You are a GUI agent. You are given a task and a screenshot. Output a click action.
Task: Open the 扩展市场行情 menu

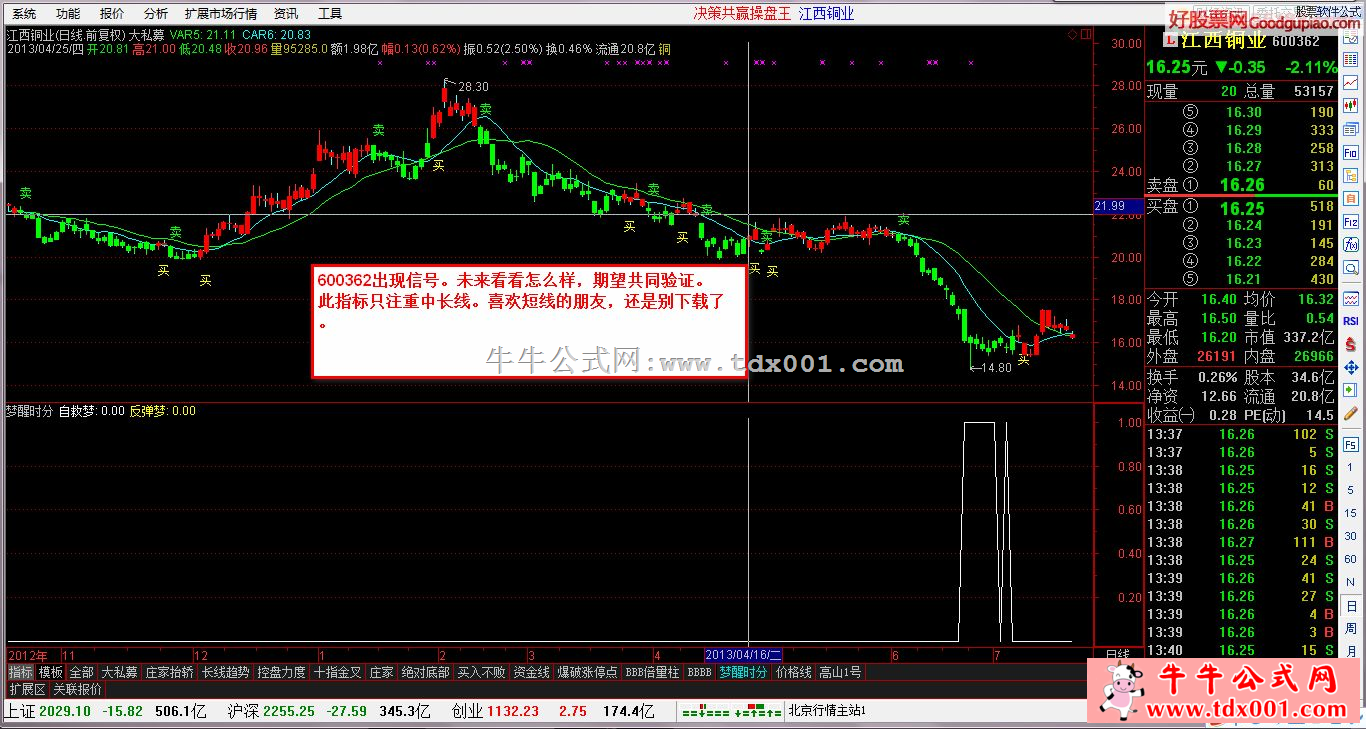pos(221,13)
